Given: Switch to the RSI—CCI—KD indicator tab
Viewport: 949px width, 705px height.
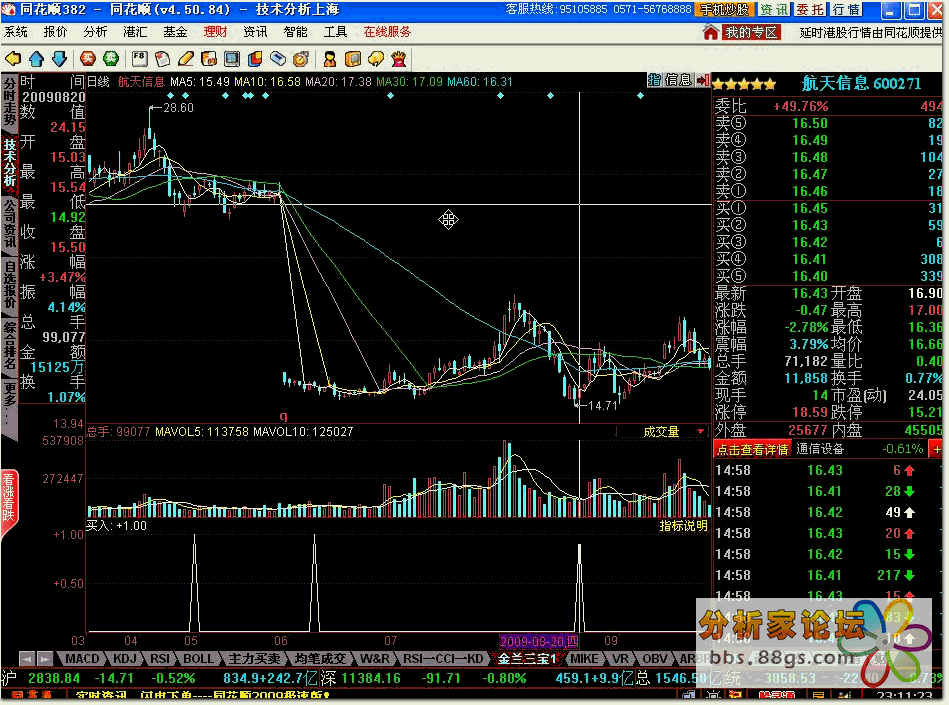Looking at the screenshot, I should click(444, 658).
